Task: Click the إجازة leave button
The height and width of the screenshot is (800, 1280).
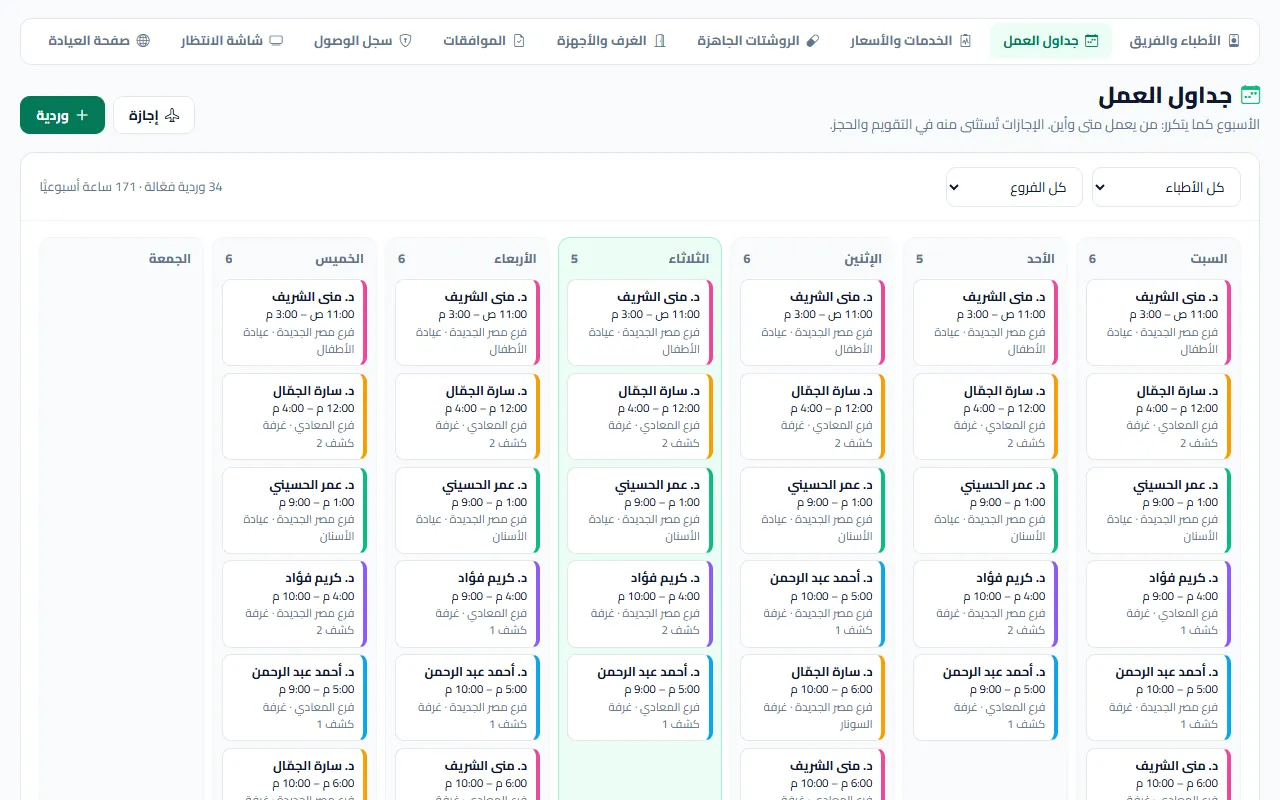Action: click(154, 115)
